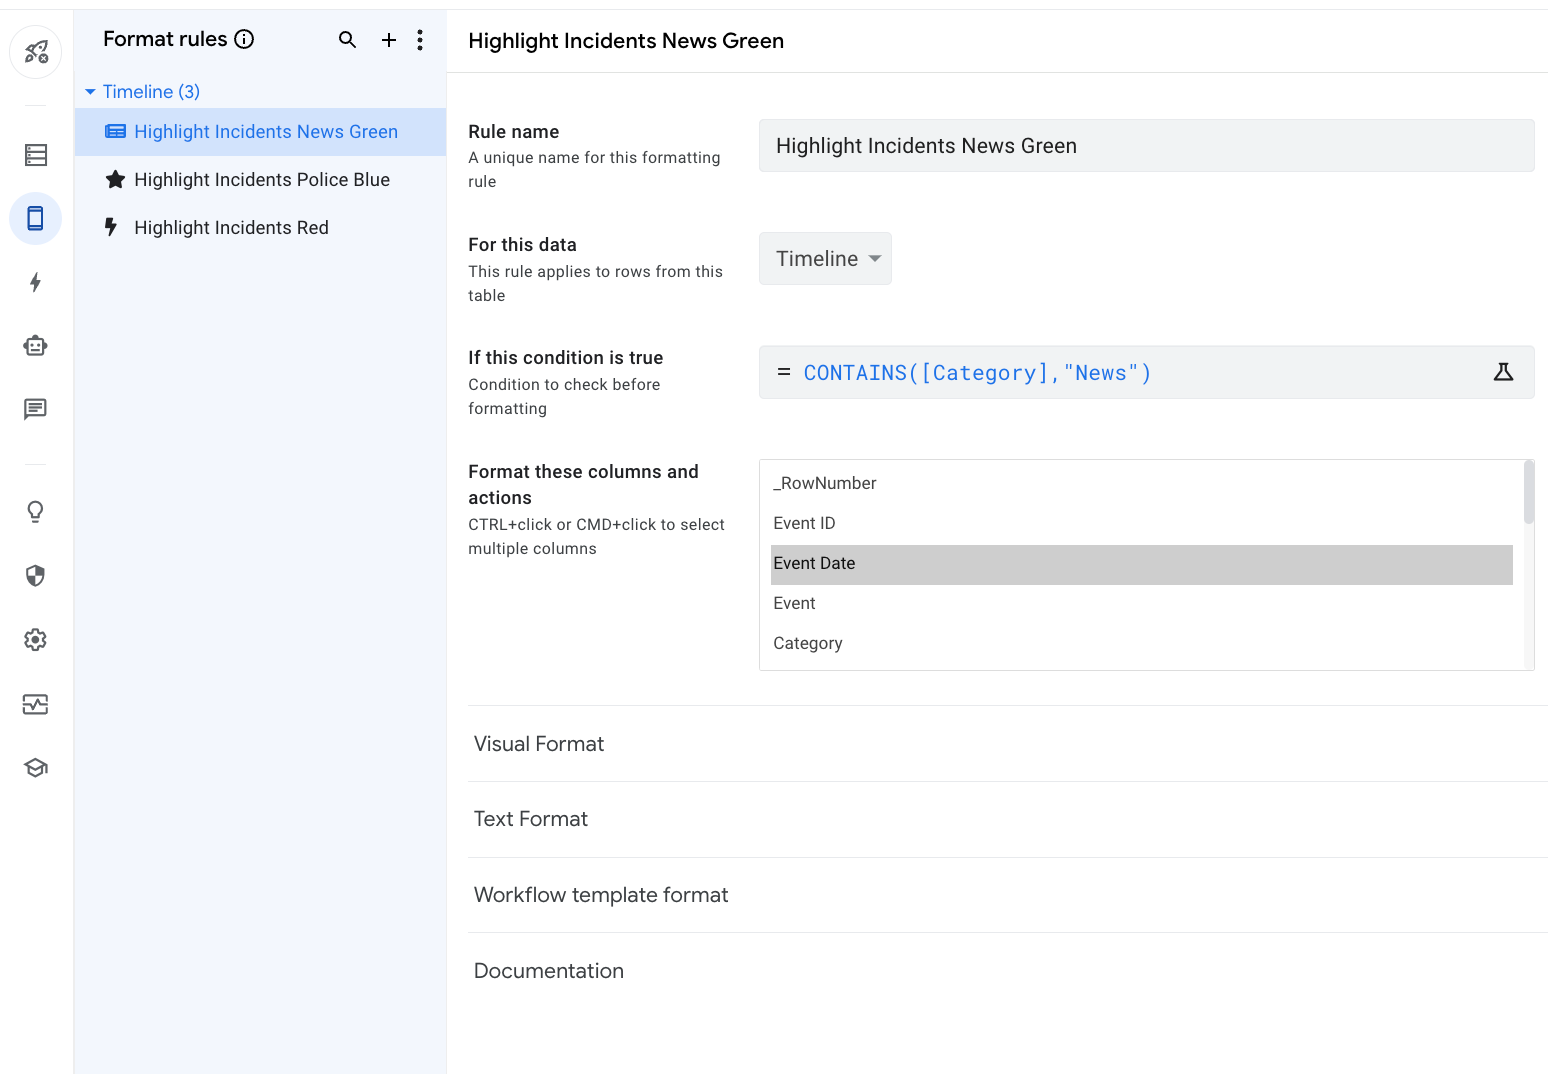Screen dimensions: 1548x1074
Task: Open the Data section icon in sidebar
Action: tap(36, 155)
